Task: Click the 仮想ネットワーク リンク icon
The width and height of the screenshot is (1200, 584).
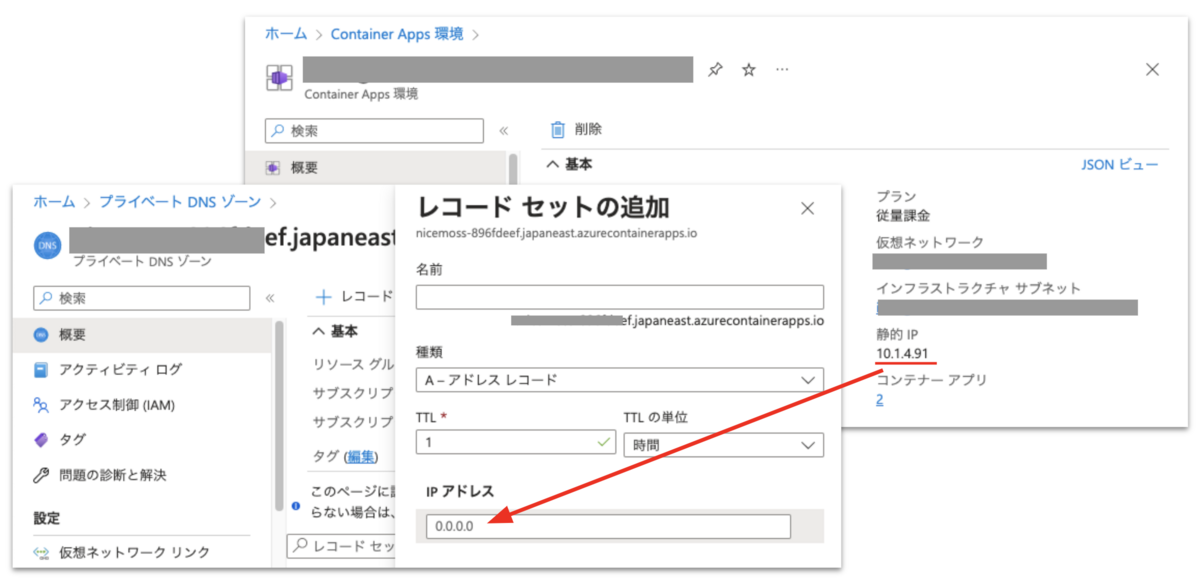Action: point(41,552)
